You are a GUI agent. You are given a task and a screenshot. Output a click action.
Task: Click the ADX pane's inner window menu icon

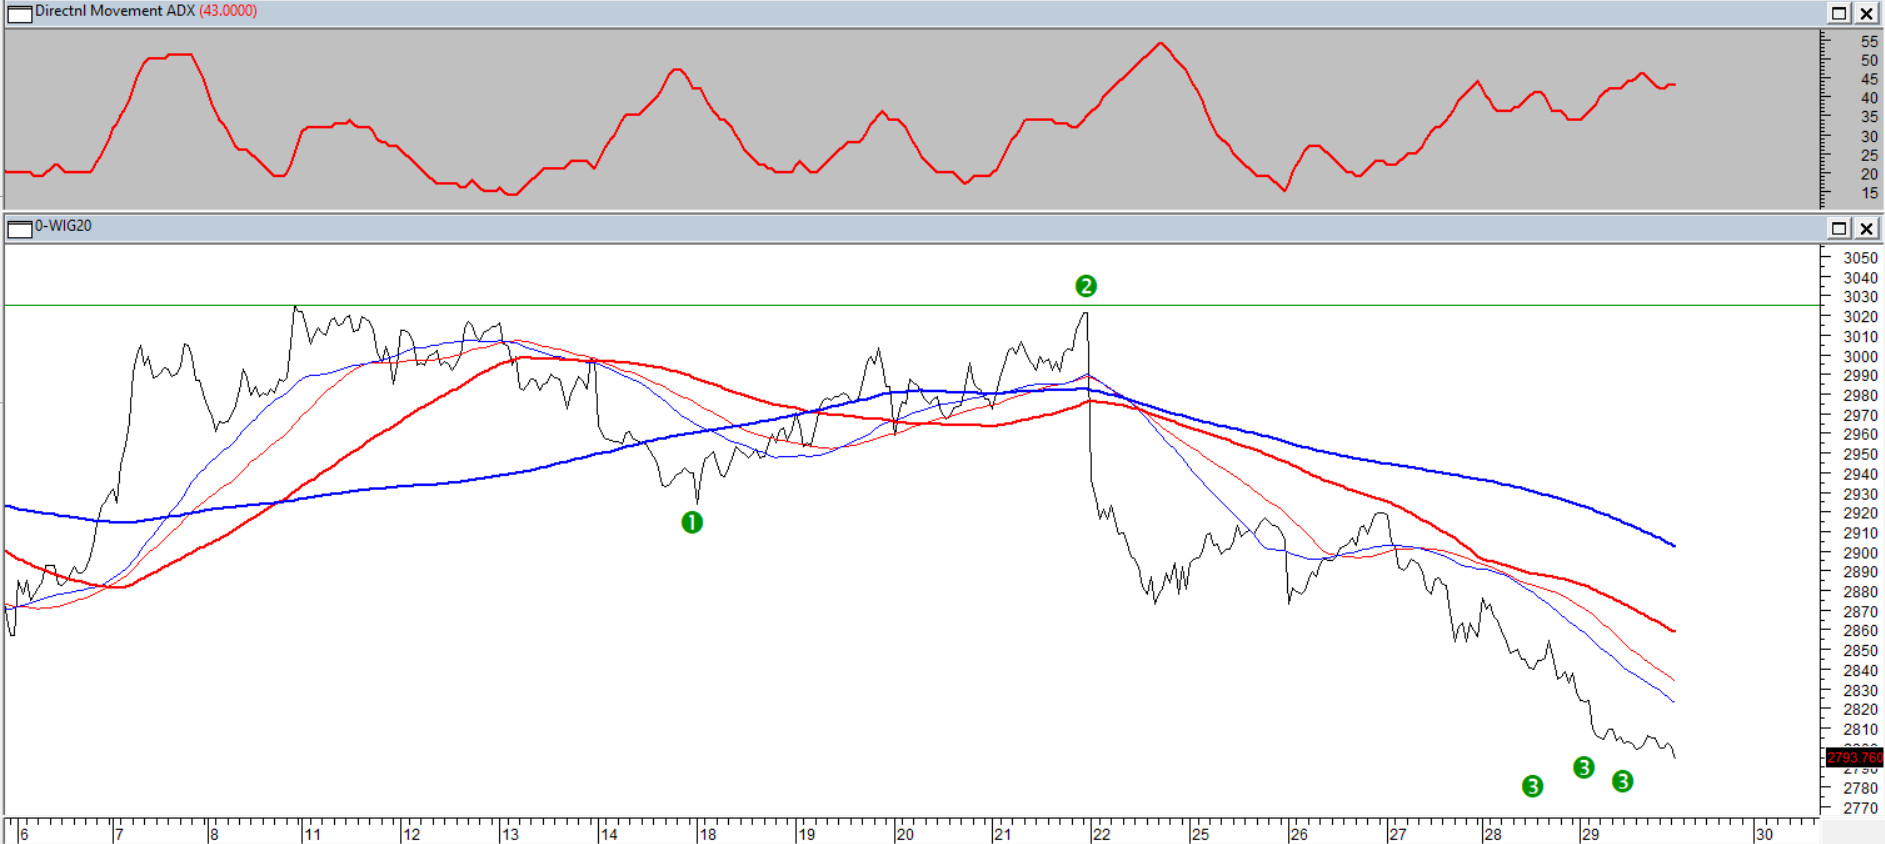coord(19,13)
